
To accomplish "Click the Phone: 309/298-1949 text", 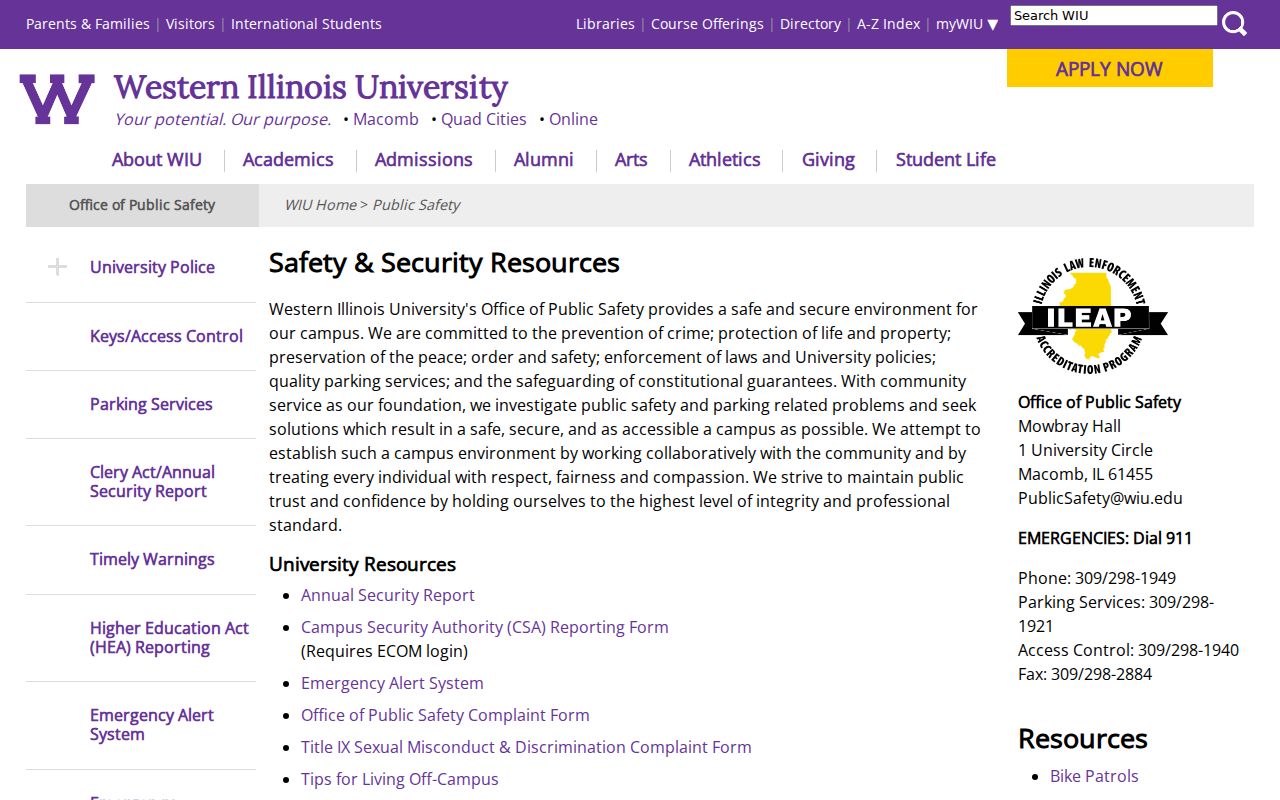I will [x=1097, y=578].
